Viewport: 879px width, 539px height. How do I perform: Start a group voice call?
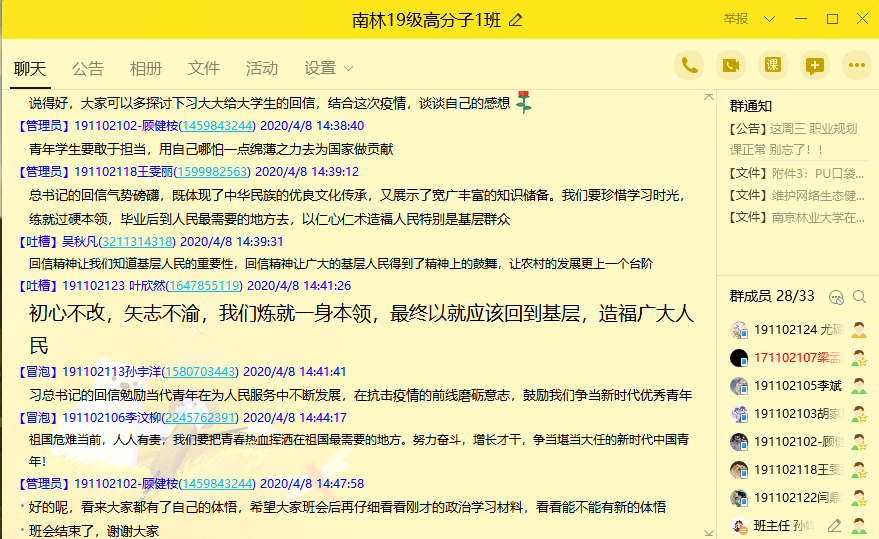(689, 66)
